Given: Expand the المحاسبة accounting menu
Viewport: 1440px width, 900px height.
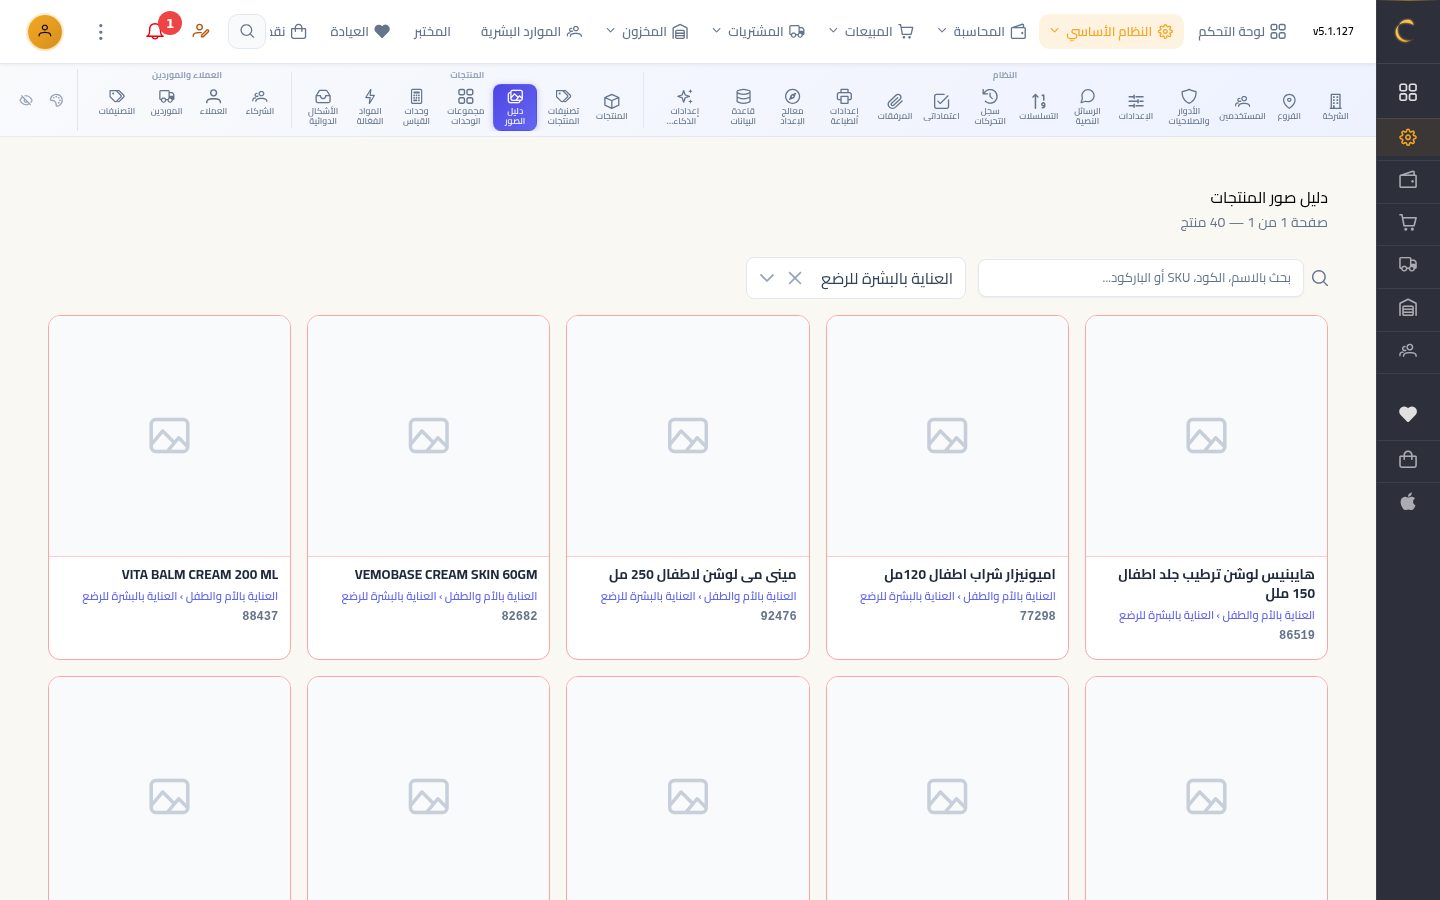Looking at the screenshot, I should pos(981,32).
